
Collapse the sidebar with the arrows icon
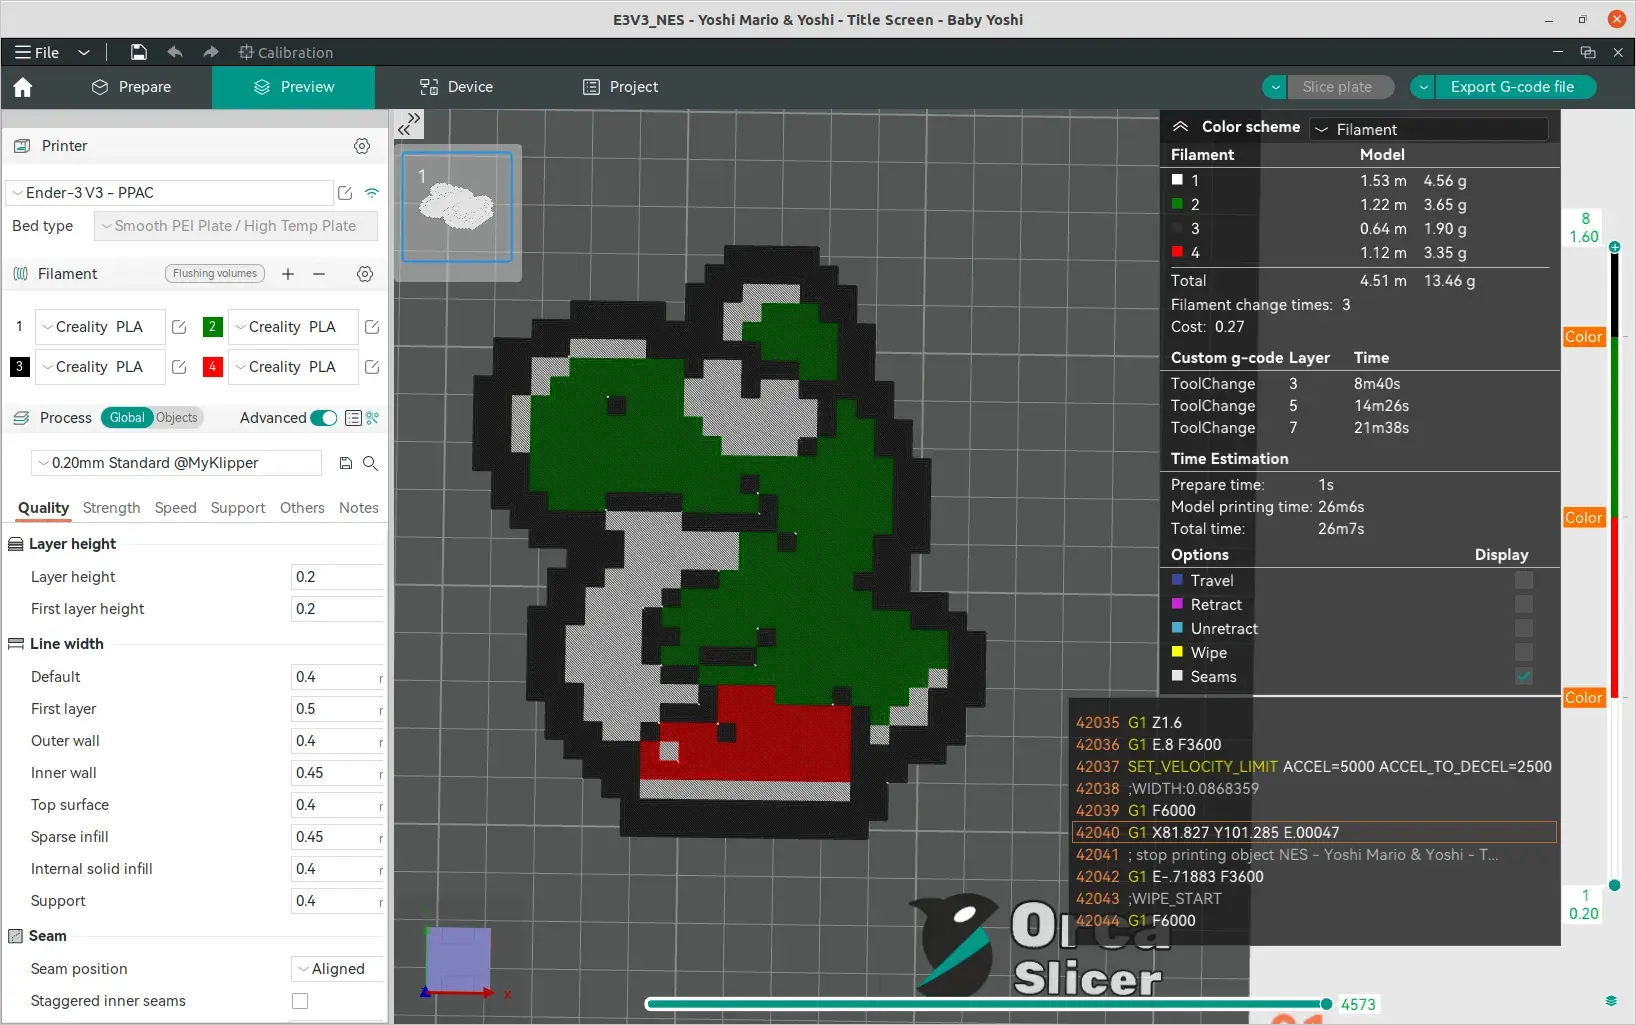[x=409, y=124]
